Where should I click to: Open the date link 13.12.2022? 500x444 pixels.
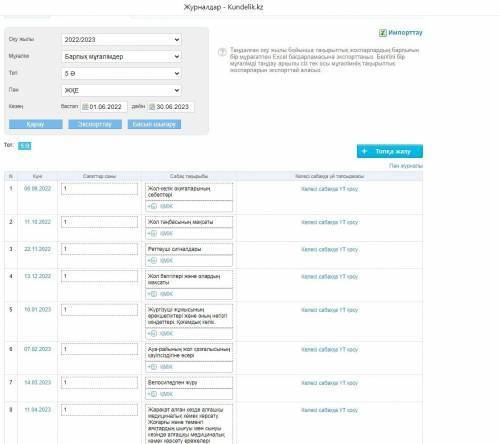37,276
